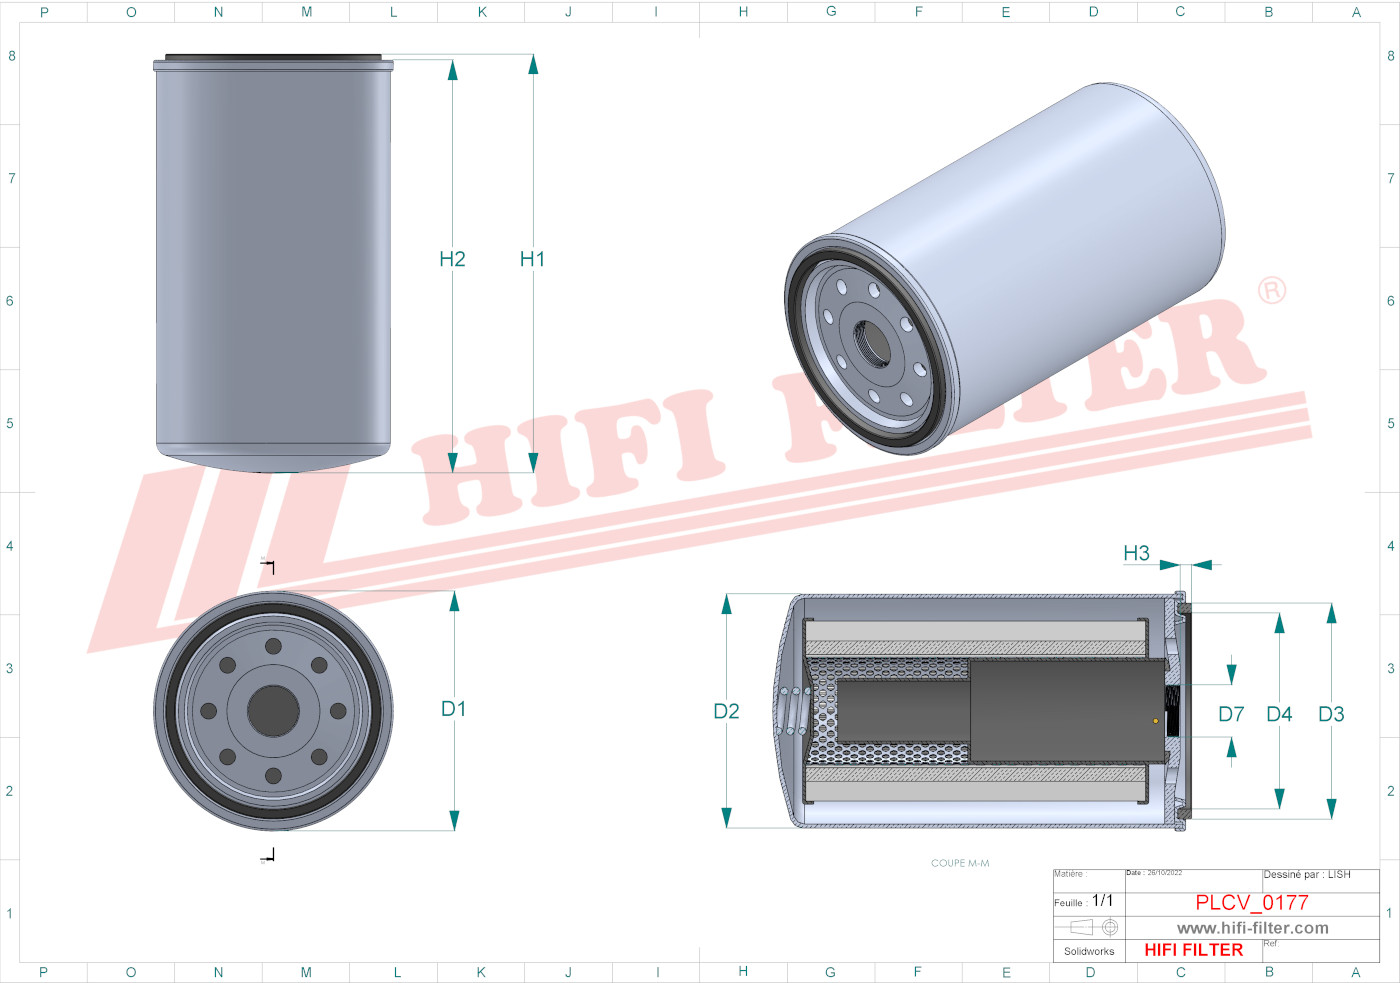The width and height of the screenshot is (1400, 983).
Task: Click the H1 height dimension label
Action: 532,259
